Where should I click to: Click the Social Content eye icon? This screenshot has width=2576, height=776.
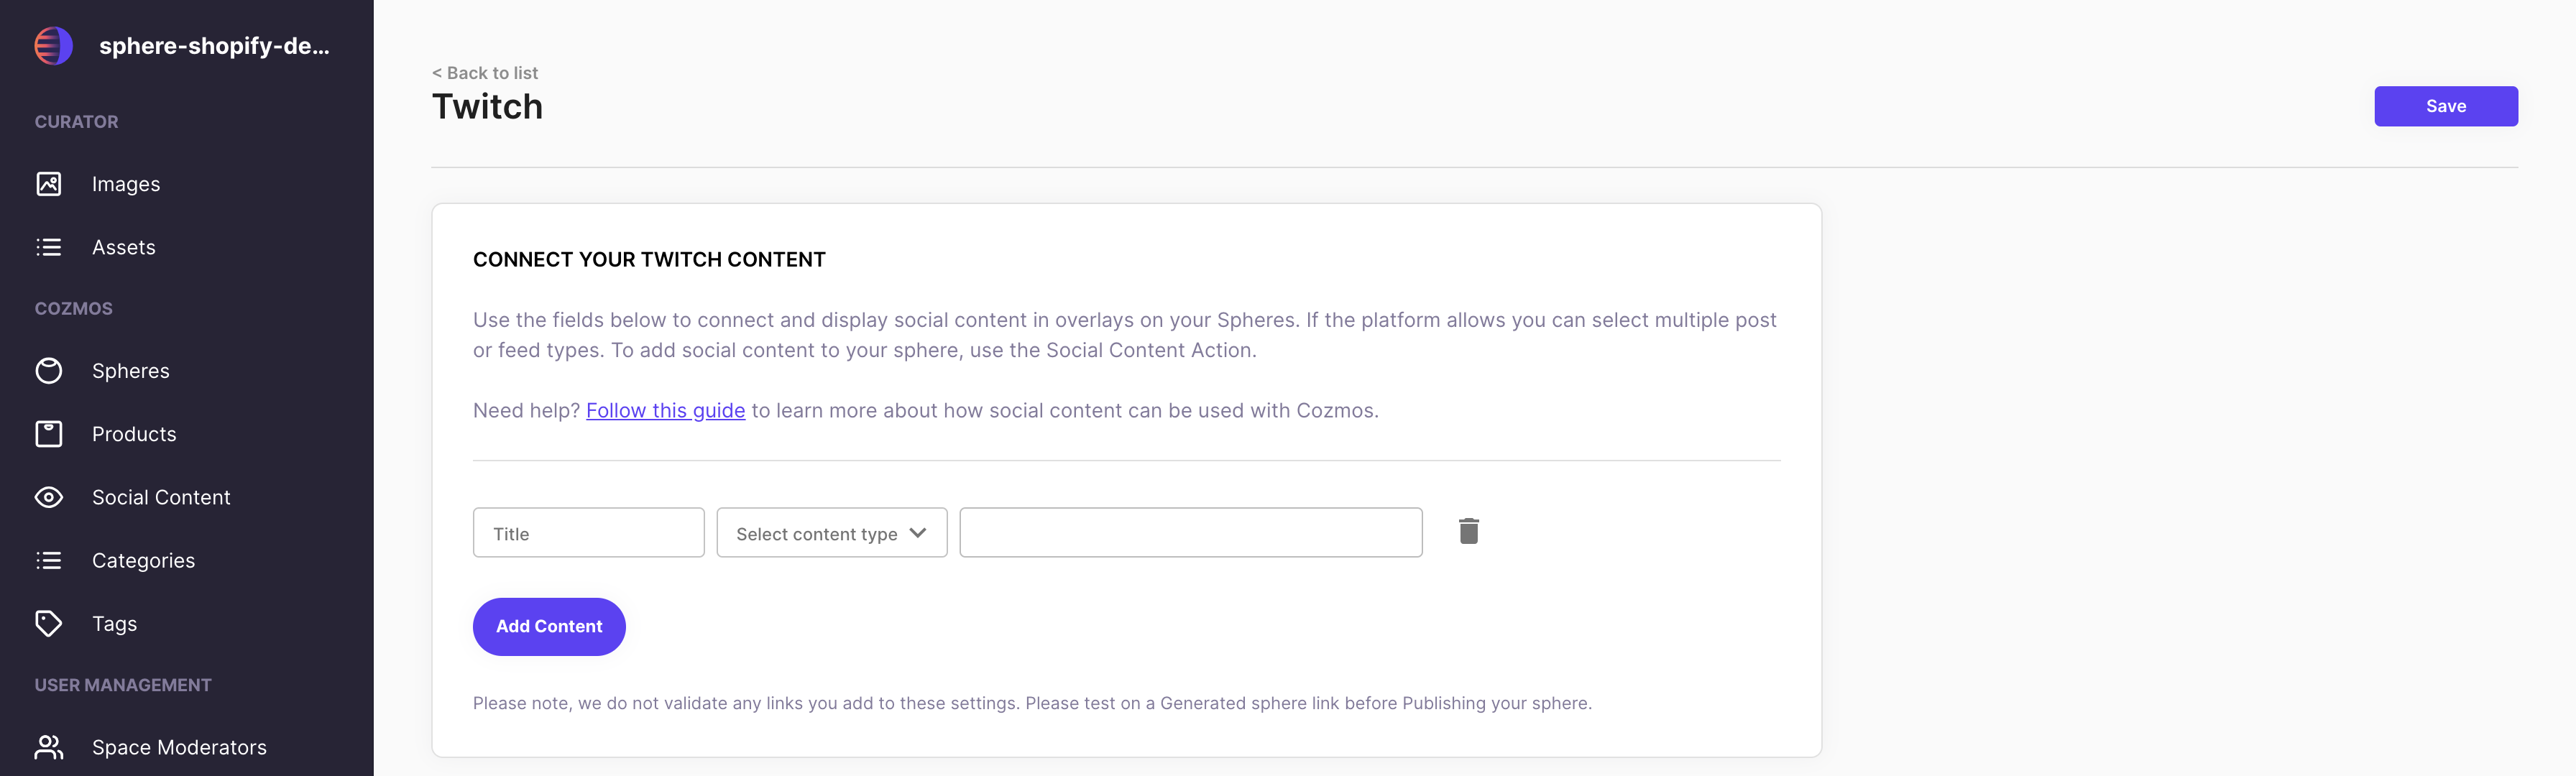pyautogui.click(x=48, y=497)
